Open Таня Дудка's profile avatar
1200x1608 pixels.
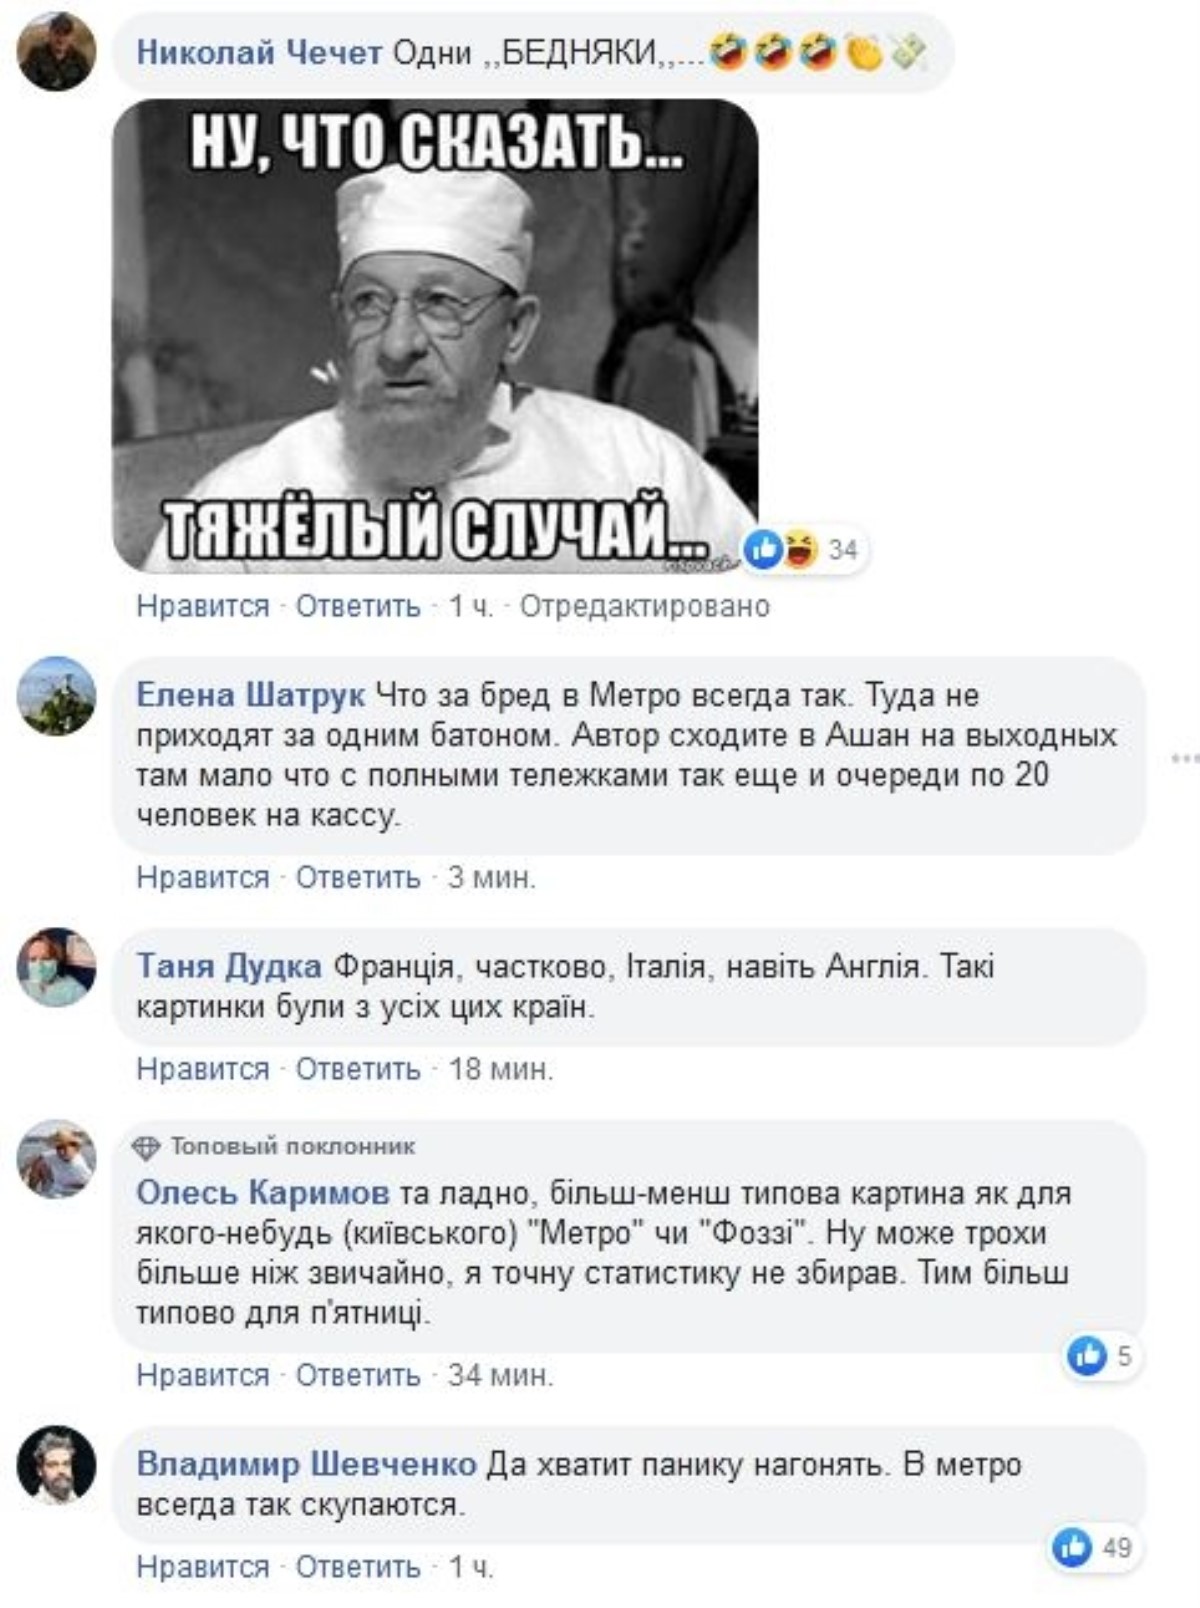pos(56,967)
